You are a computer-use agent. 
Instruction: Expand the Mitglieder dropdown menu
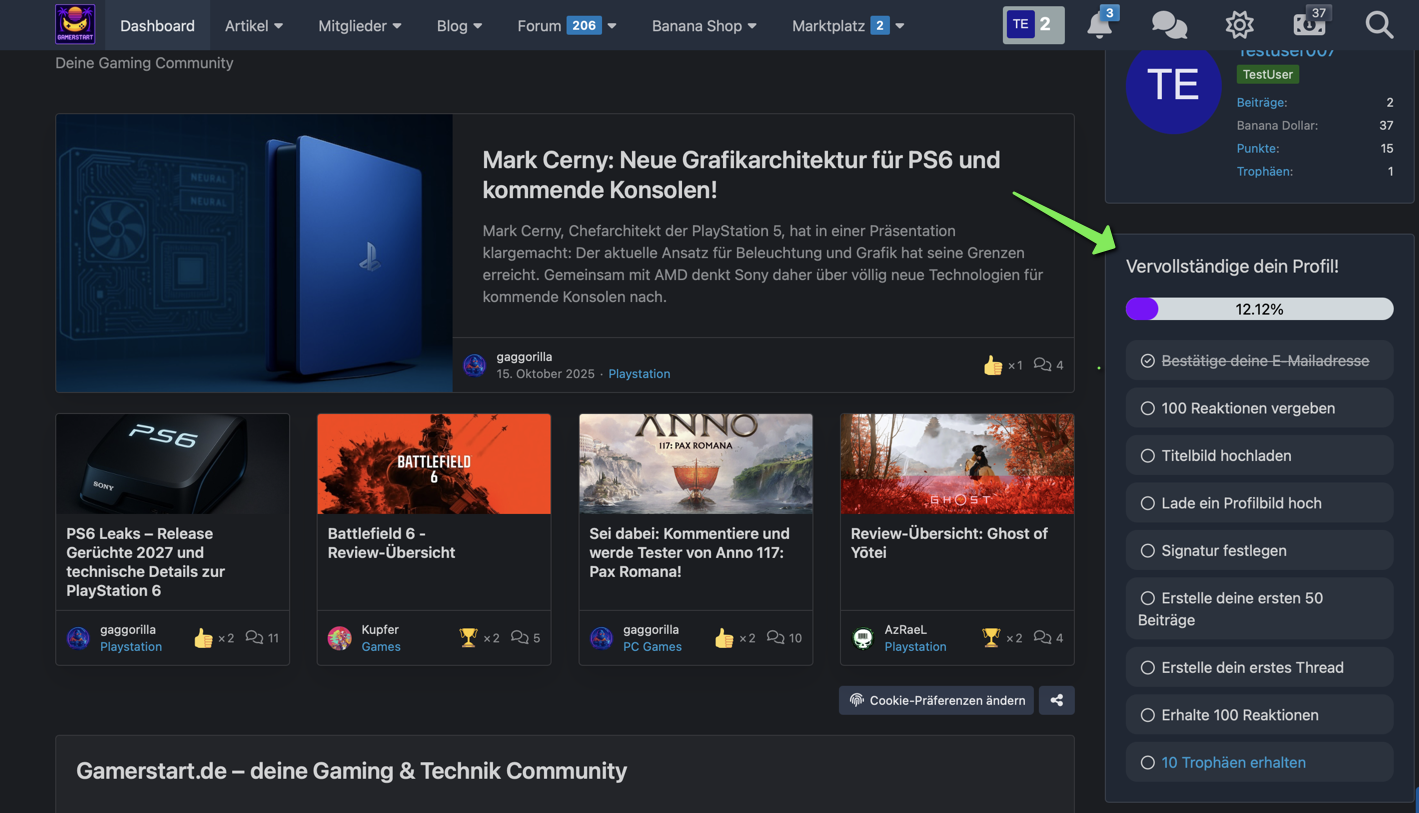[359, 25]
